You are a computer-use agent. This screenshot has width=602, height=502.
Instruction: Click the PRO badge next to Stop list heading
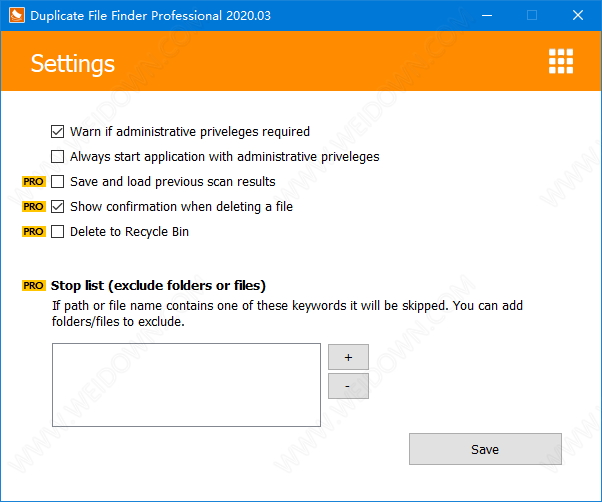(x=34, y=285)
